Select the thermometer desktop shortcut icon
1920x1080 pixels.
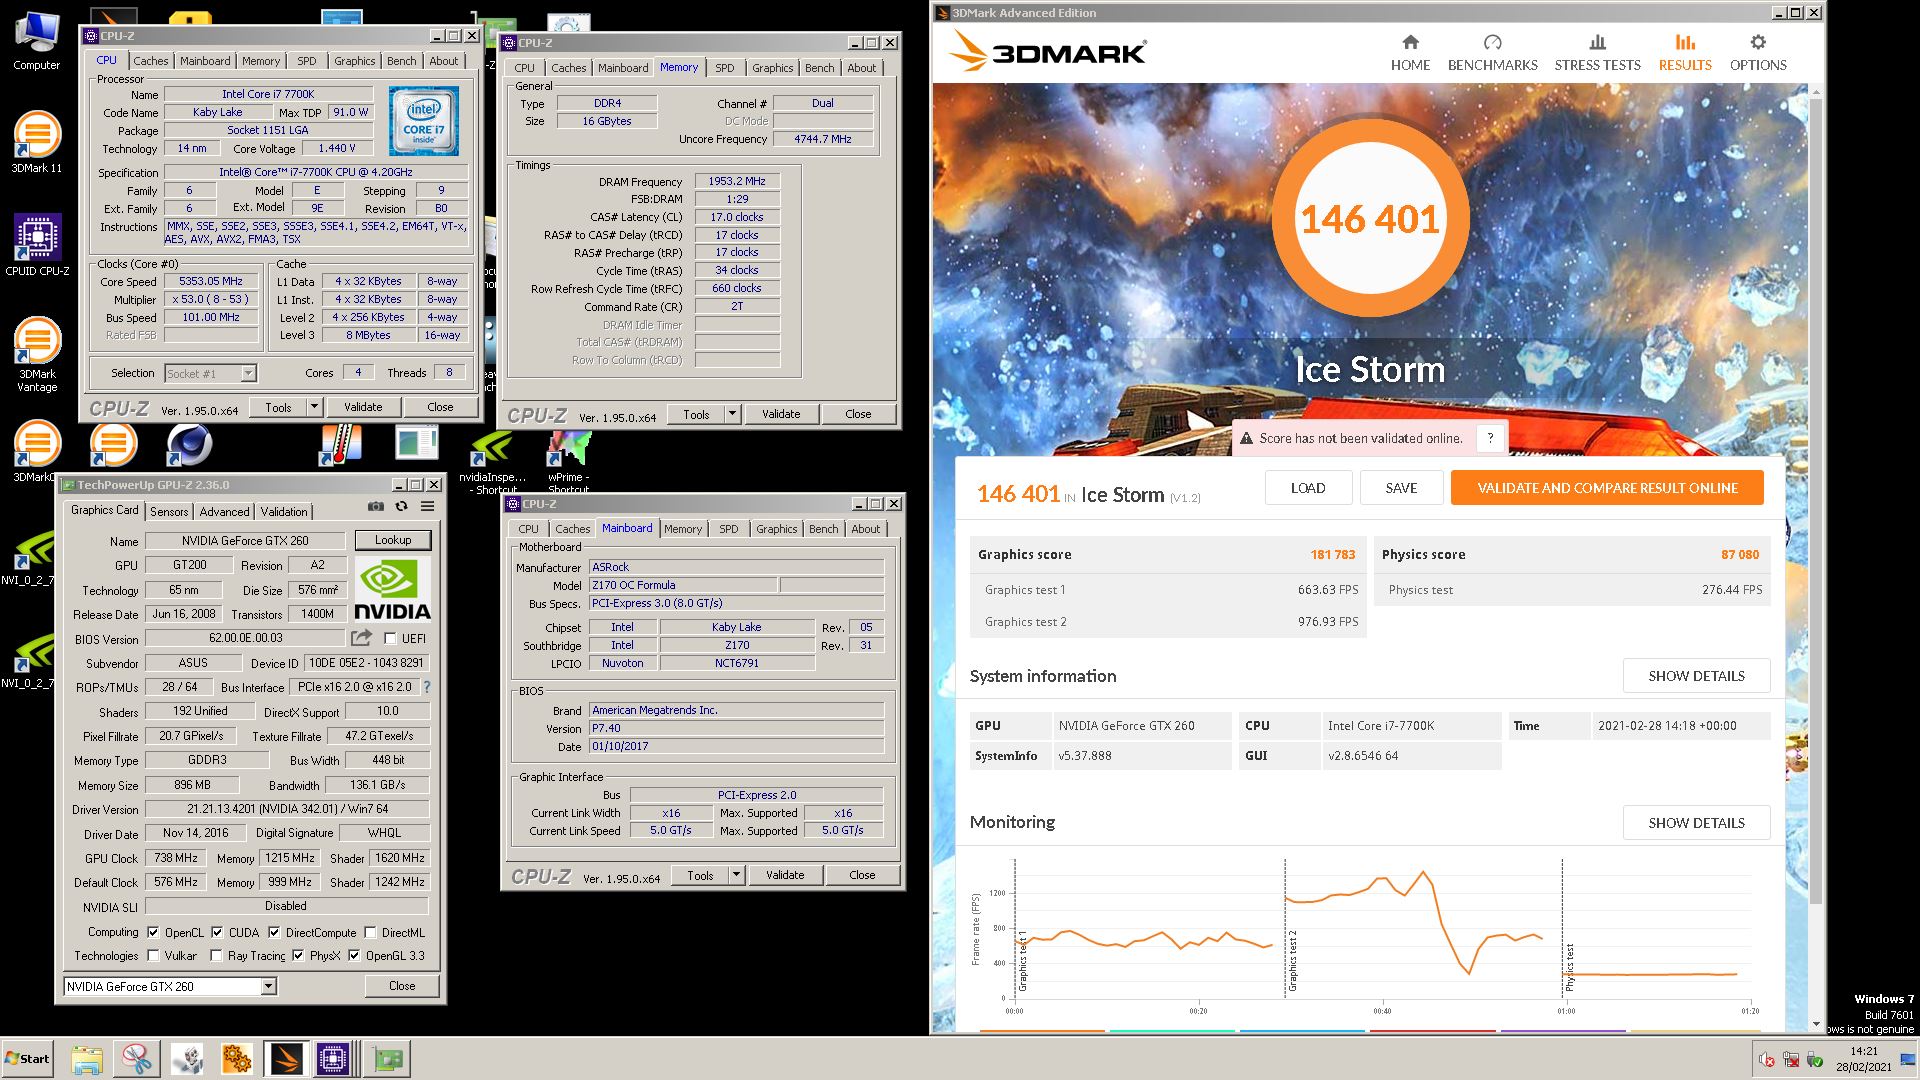coord(340,445)
